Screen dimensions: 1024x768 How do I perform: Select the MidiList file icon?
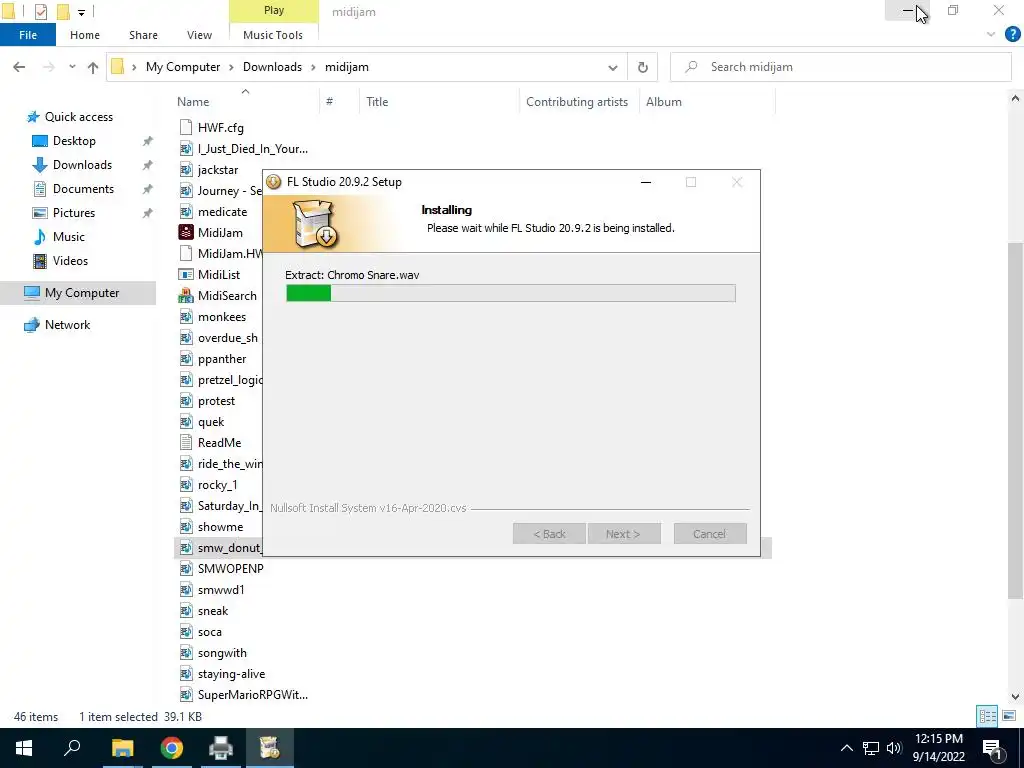tap(186, 275)
